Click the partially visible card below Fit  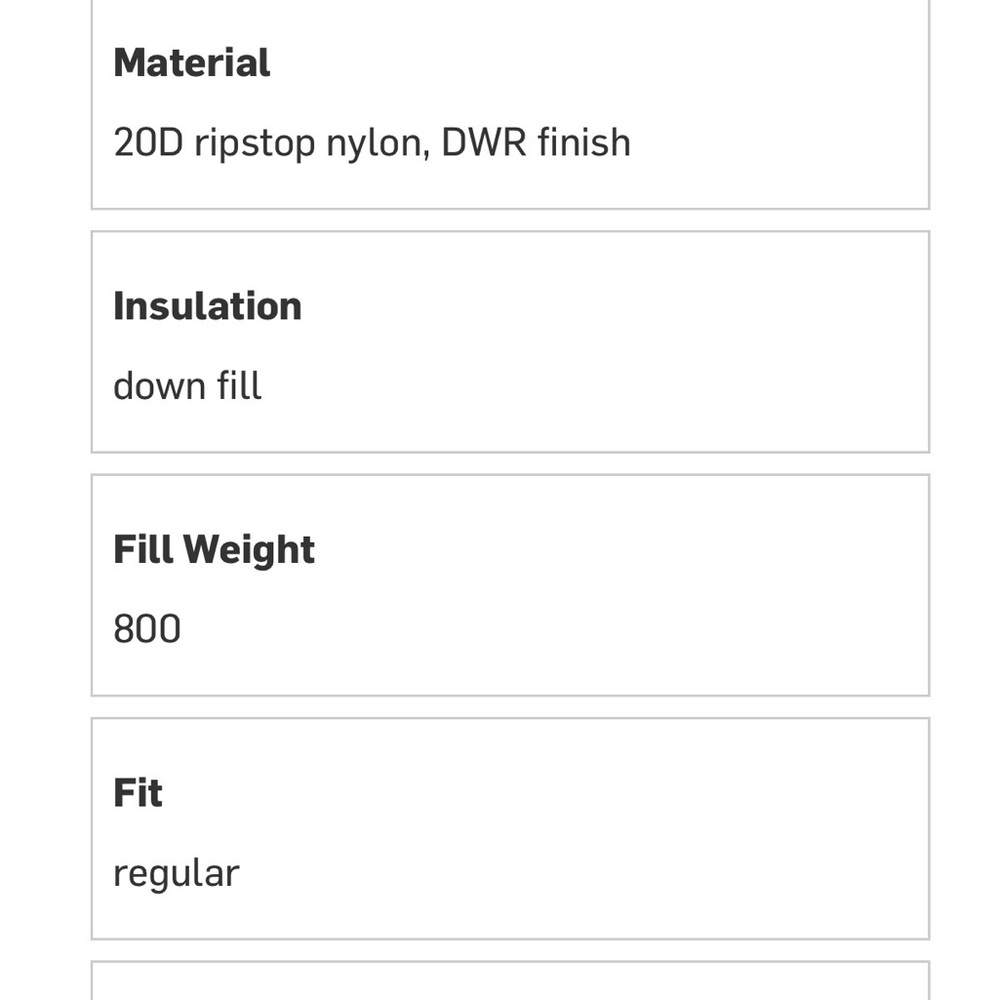point(510,982)
